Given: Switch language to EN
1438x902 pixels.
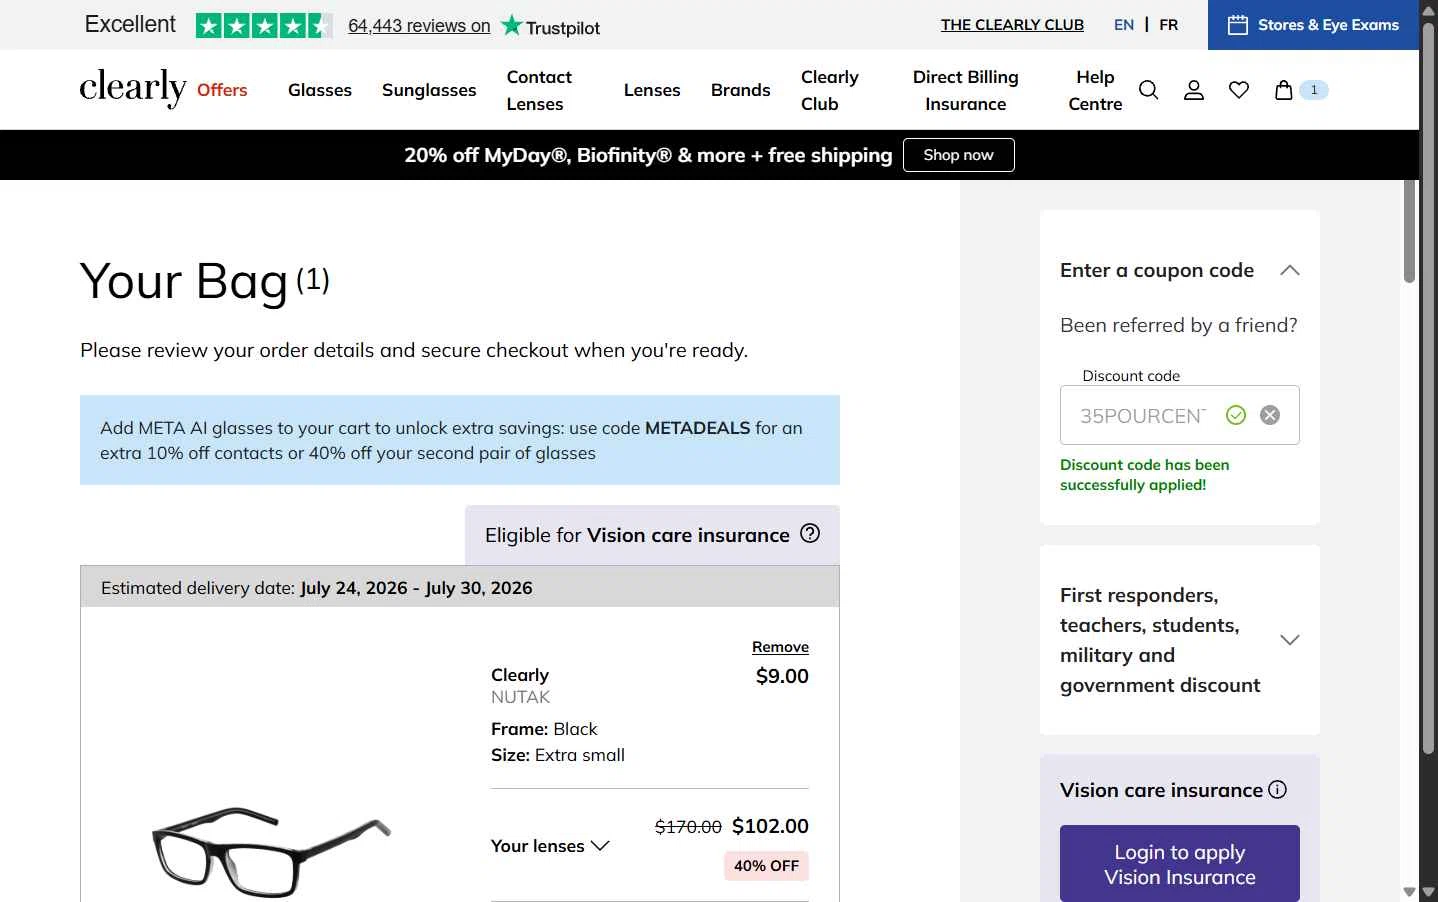Looking at the screenshot, I should (x=1124, y=25).
